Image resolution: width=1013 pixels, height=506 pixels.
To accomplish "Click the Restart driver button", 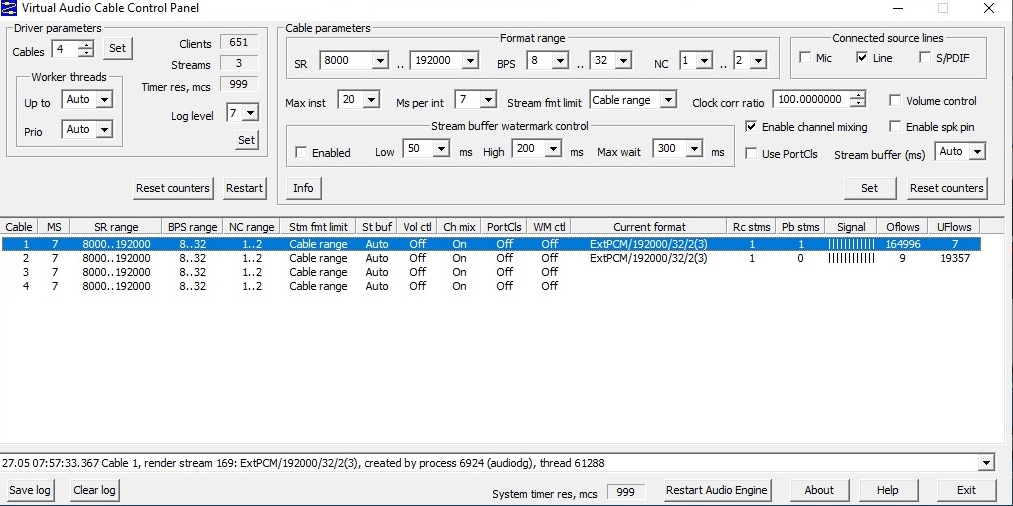I will click(244, 188).
